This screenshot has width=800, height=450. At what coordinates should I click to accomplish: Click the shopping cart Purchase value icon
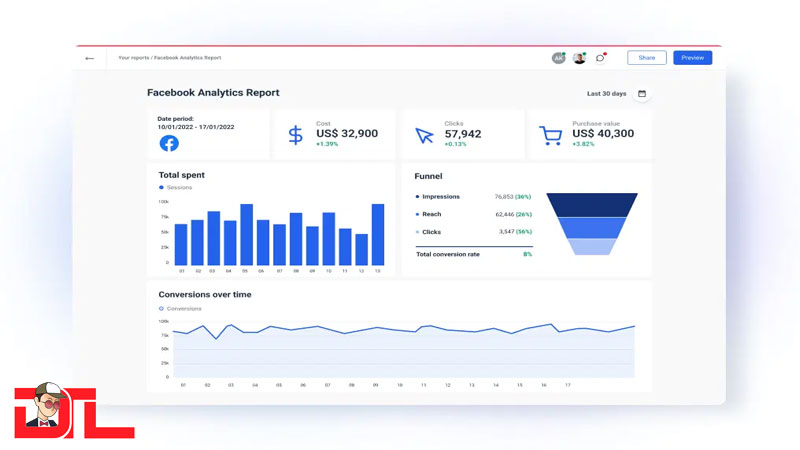point(551,136)
